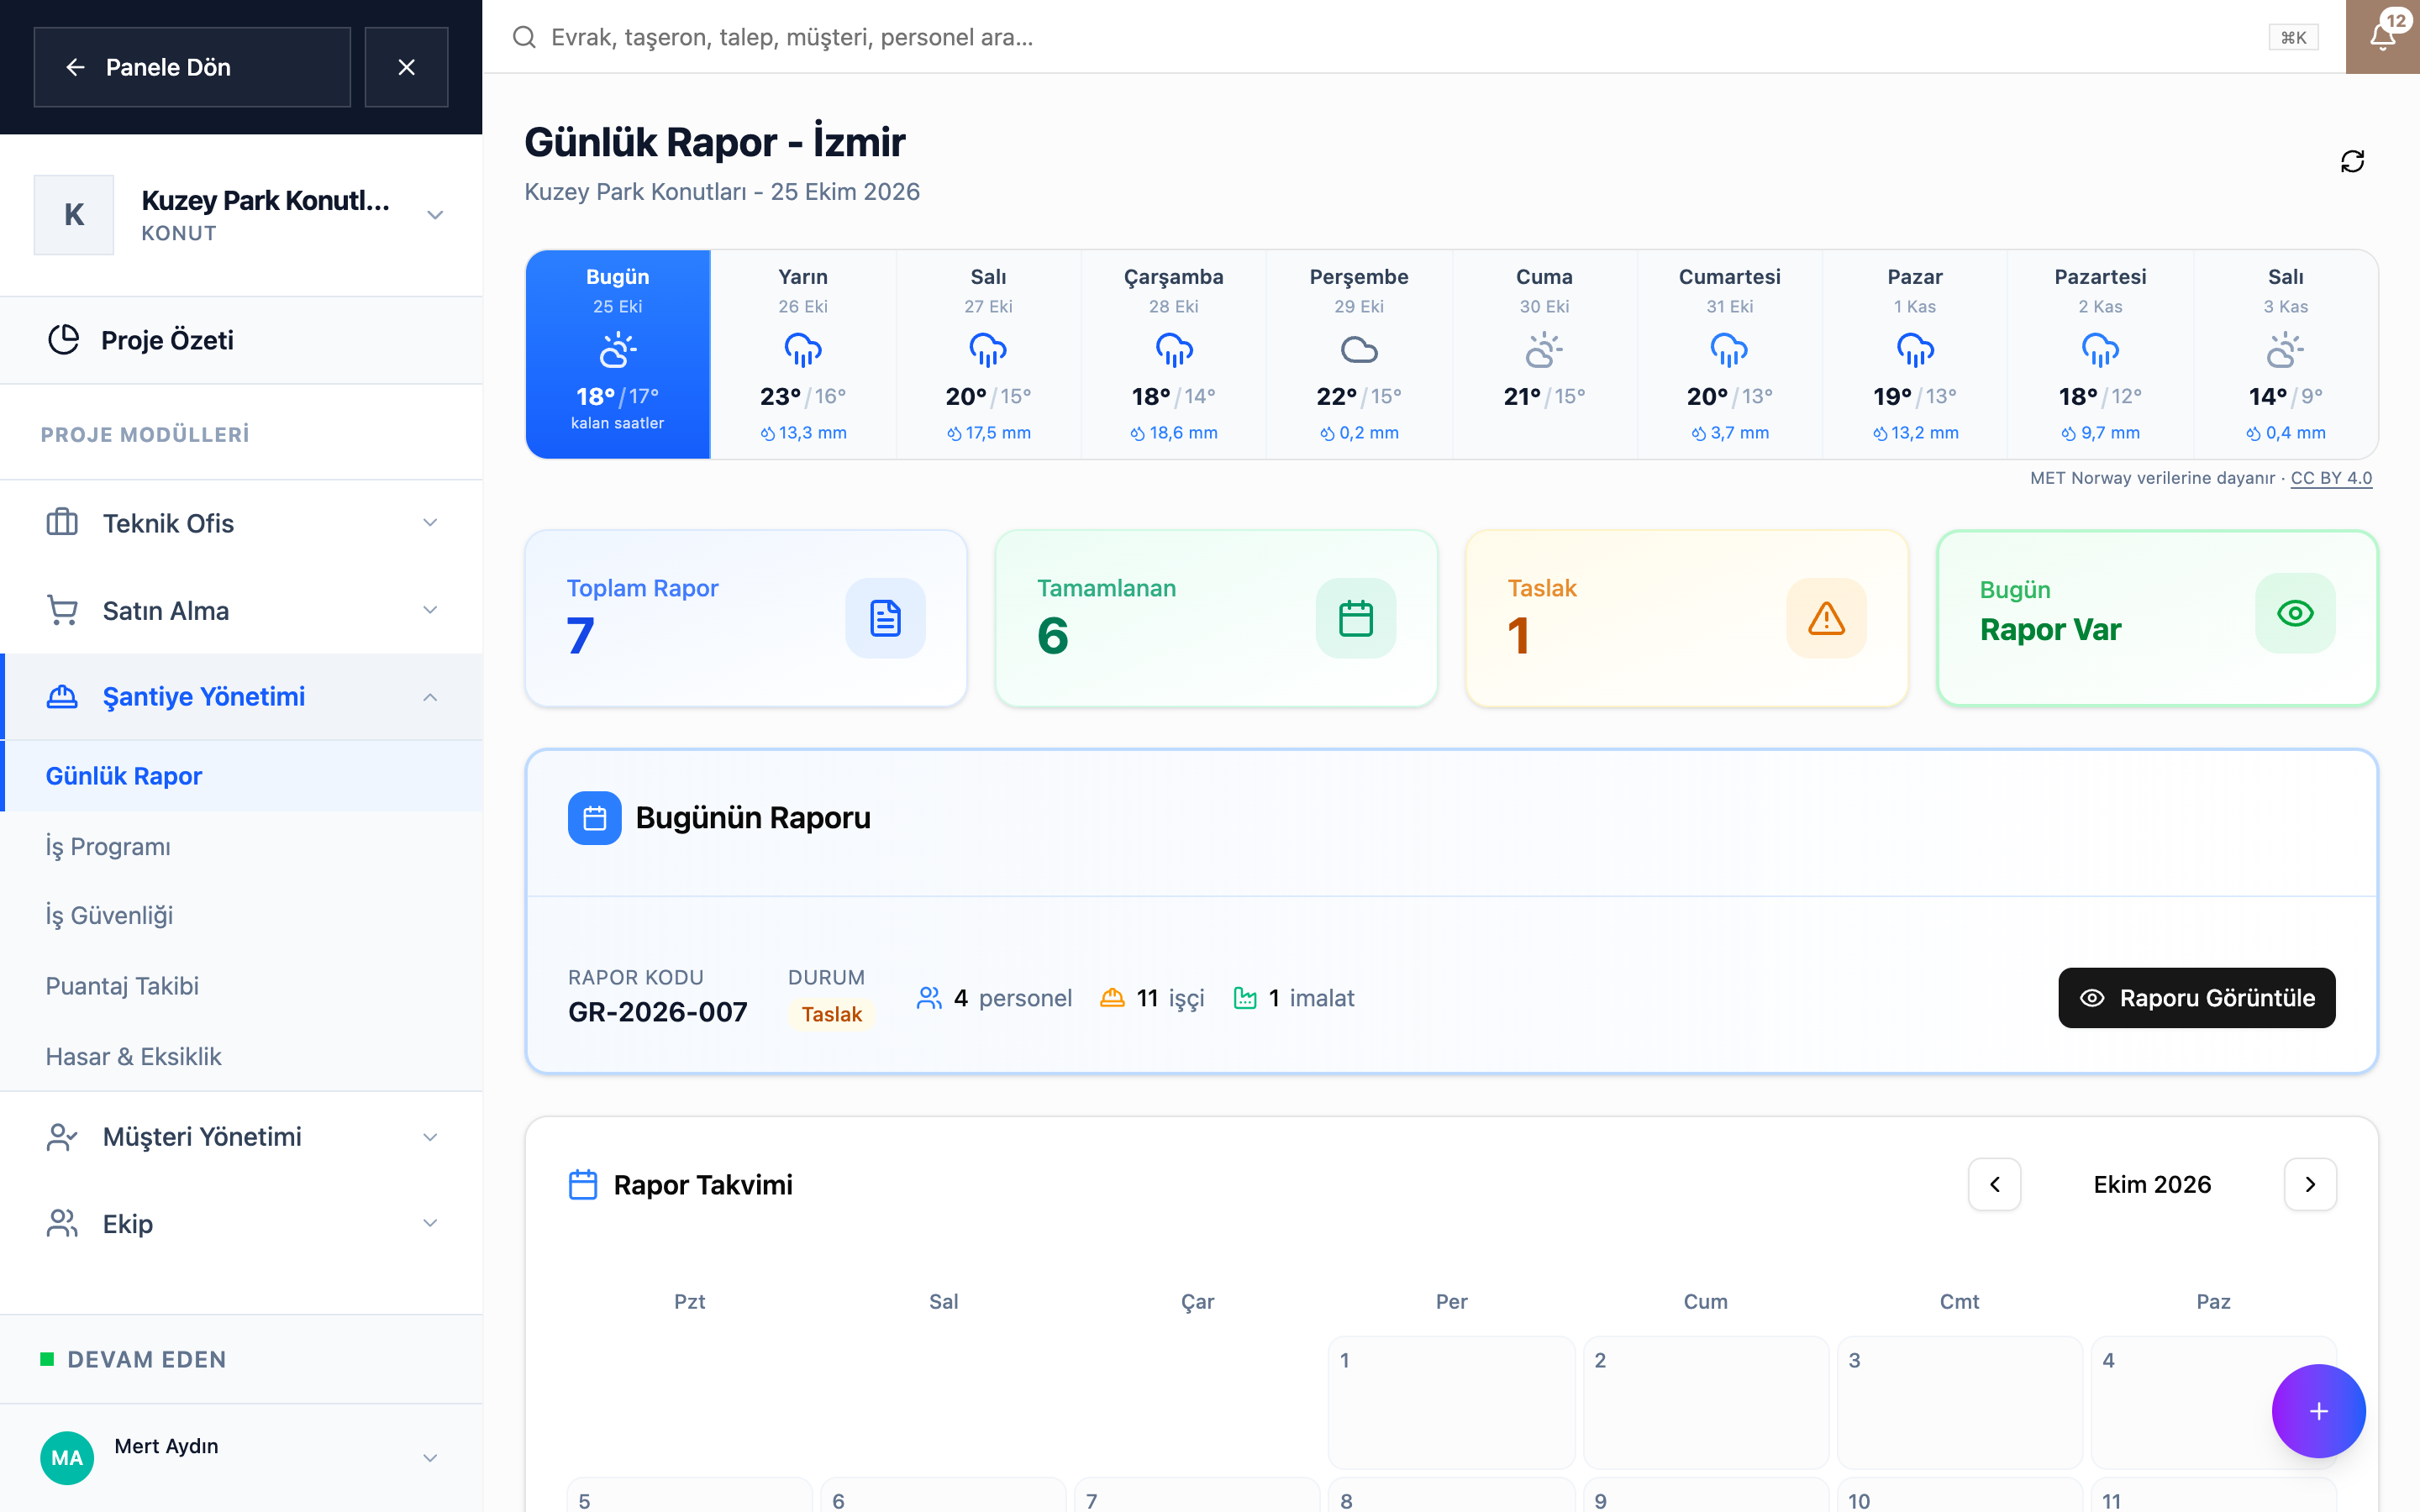Open the İş Güvenliği menu item
Image resolution: width=2420 pixels, height=1512 pixels.
click(241, 915)
